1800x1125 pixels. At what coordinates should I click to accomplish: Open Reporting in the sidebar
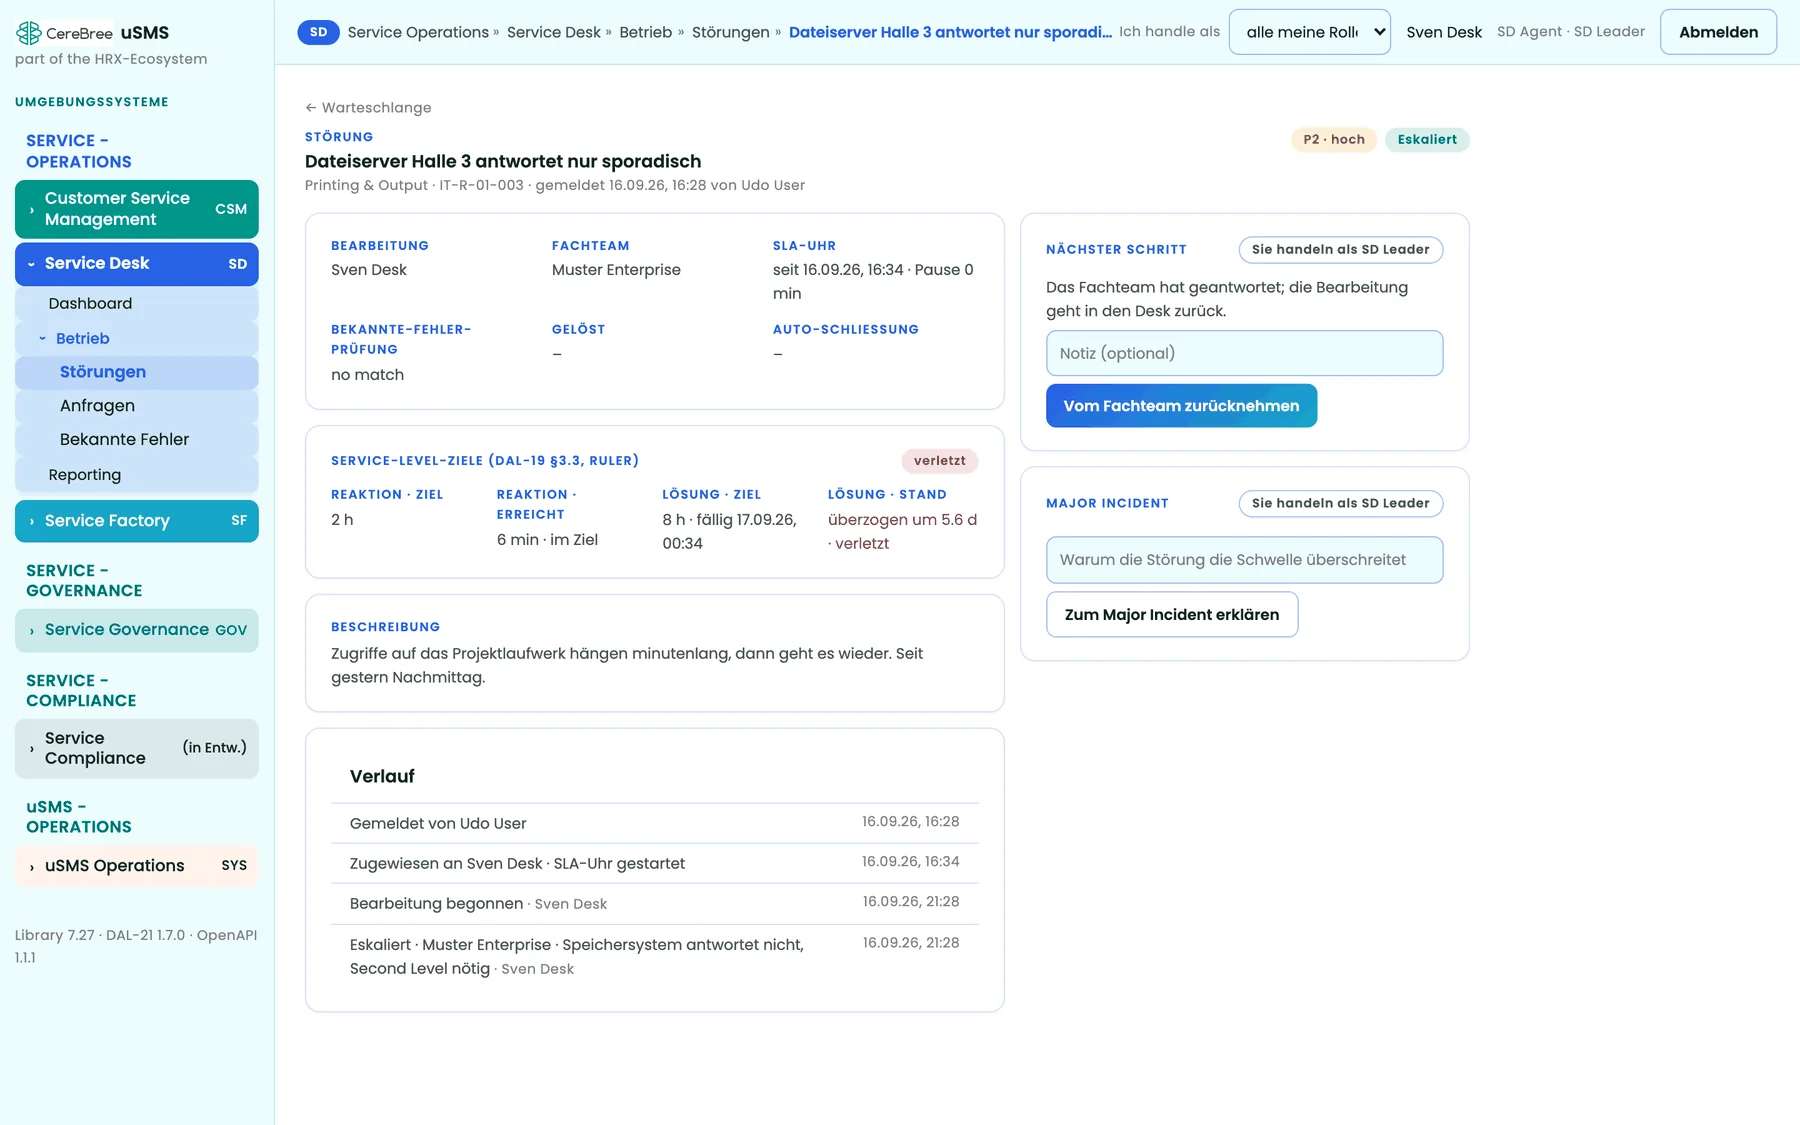click(x=137, y=475)
